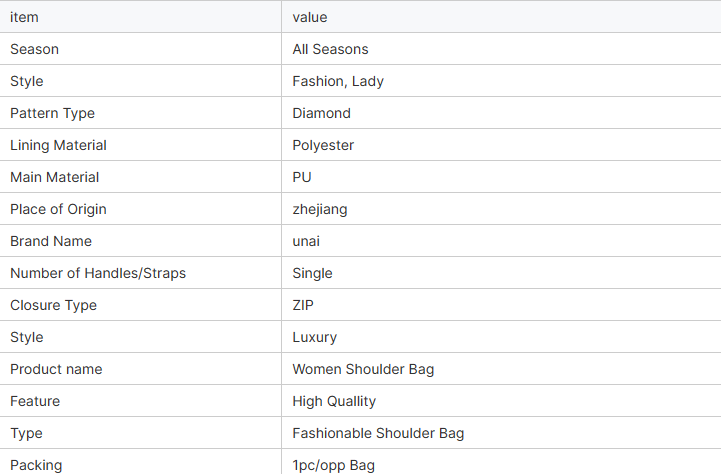Select the 'All Seasons' value cell
Screen dimensions: 724x474
point(501,49)
